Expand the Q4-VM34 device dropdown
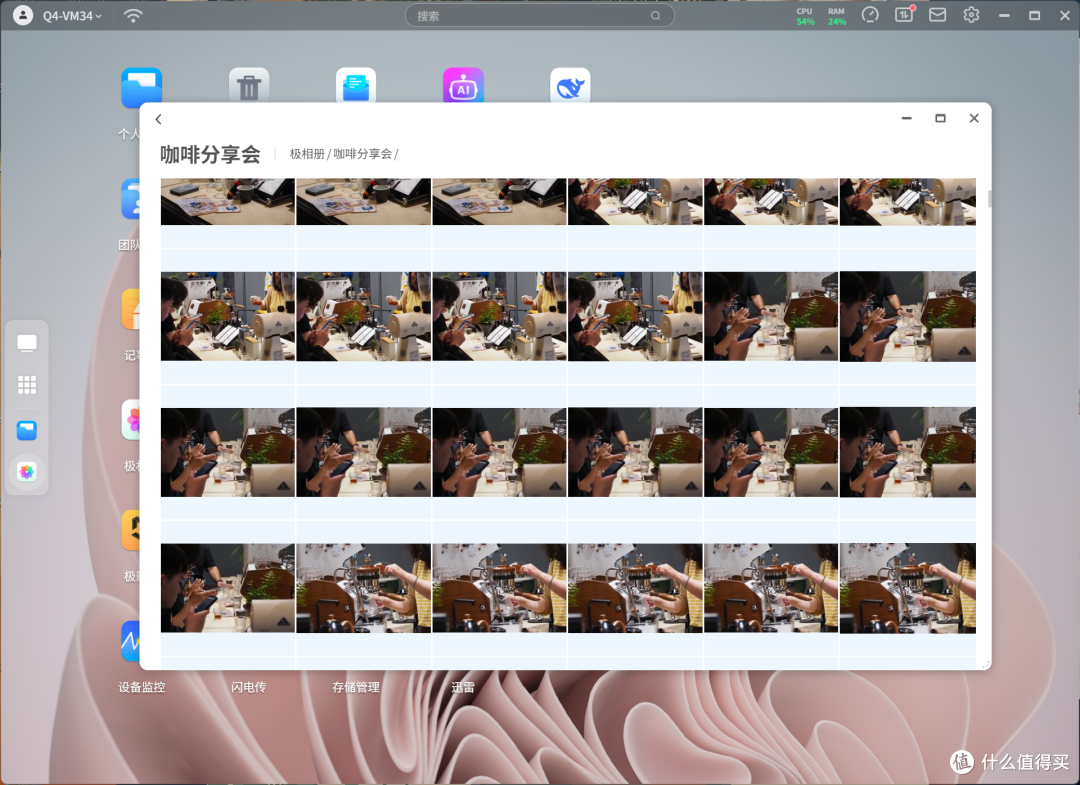Screen dimensions: 1080x785 pos(72,16)
